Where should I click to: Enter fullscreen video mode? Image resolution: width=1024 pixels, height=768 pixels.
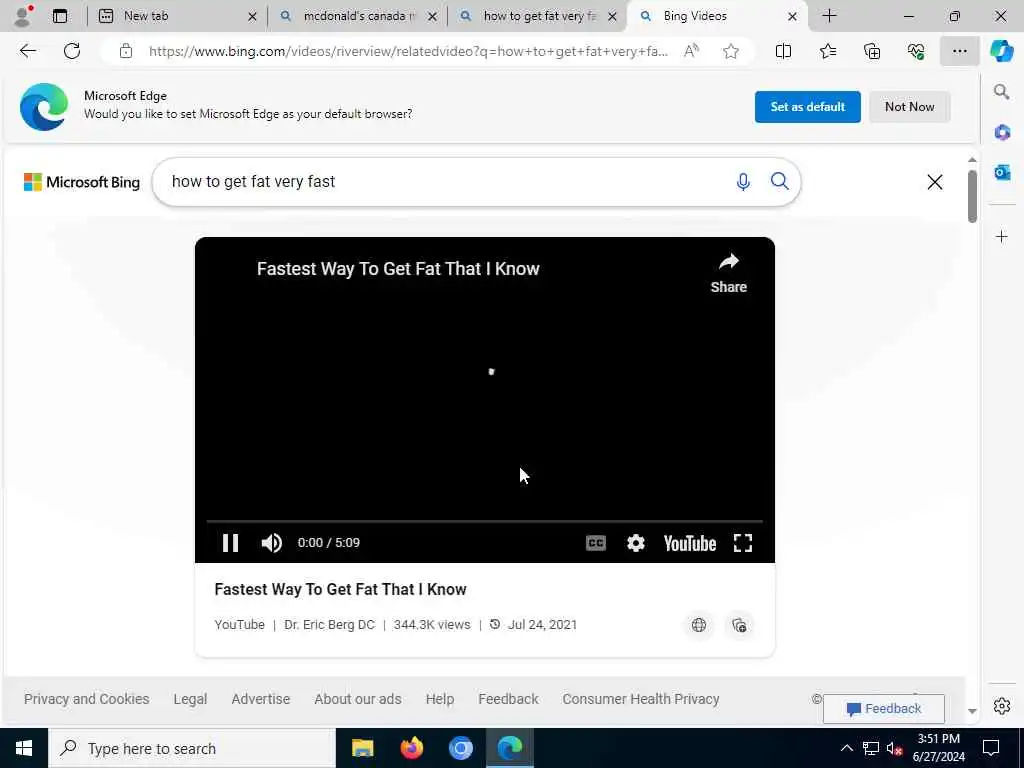coord(743,543)
